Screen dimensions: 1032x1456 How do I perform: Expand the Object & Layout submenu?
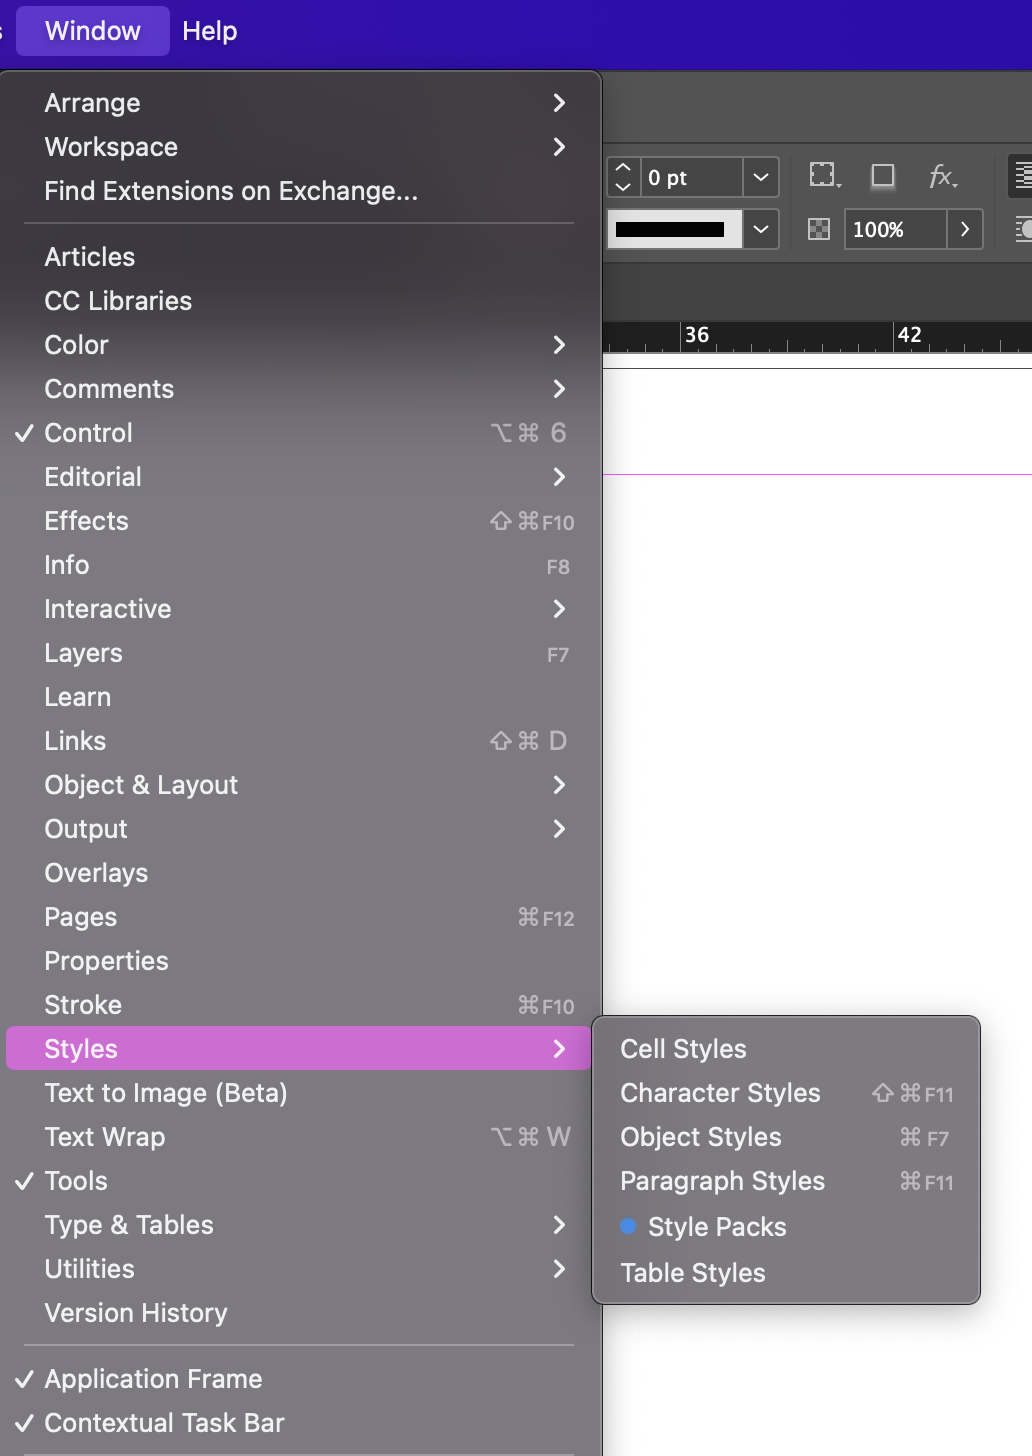tap(300, 785)
